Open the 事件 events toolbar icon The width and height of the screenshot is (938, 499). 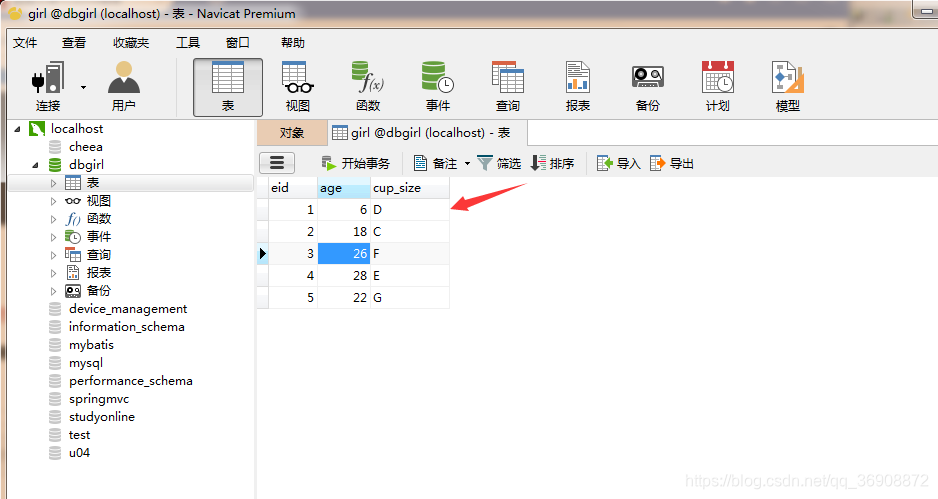(x=438, y=87)
